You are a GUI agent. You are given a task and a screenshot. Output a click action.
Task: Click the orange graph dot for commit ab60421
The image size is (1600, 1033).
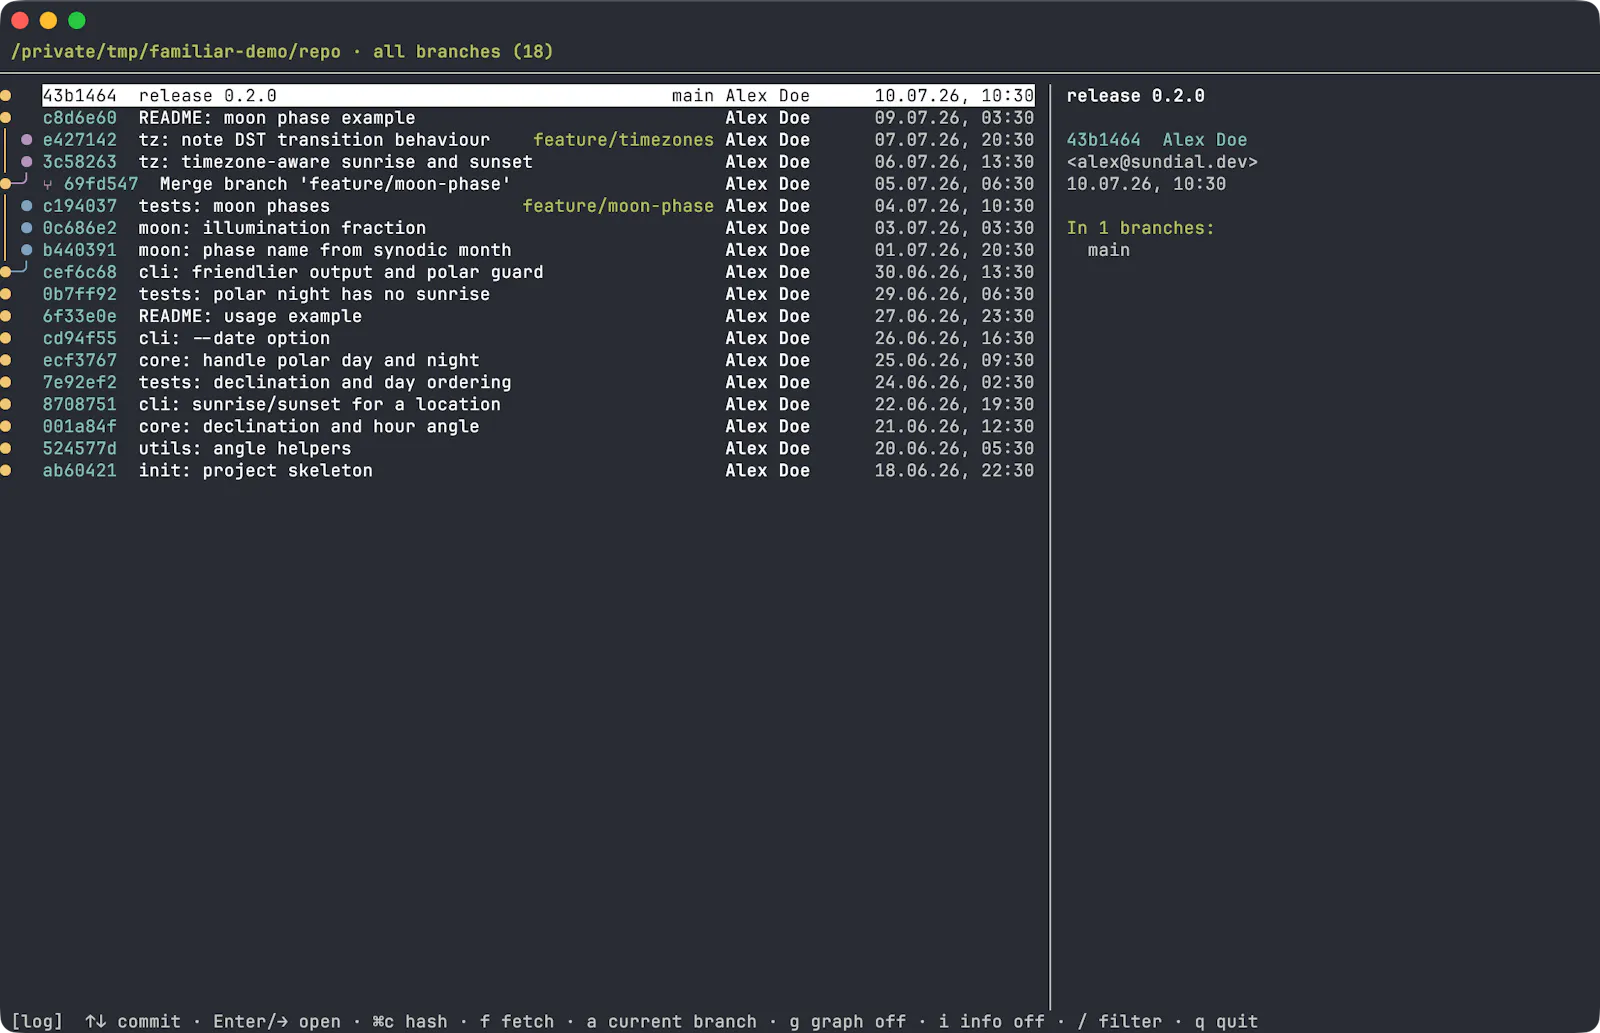pos(6,470)
